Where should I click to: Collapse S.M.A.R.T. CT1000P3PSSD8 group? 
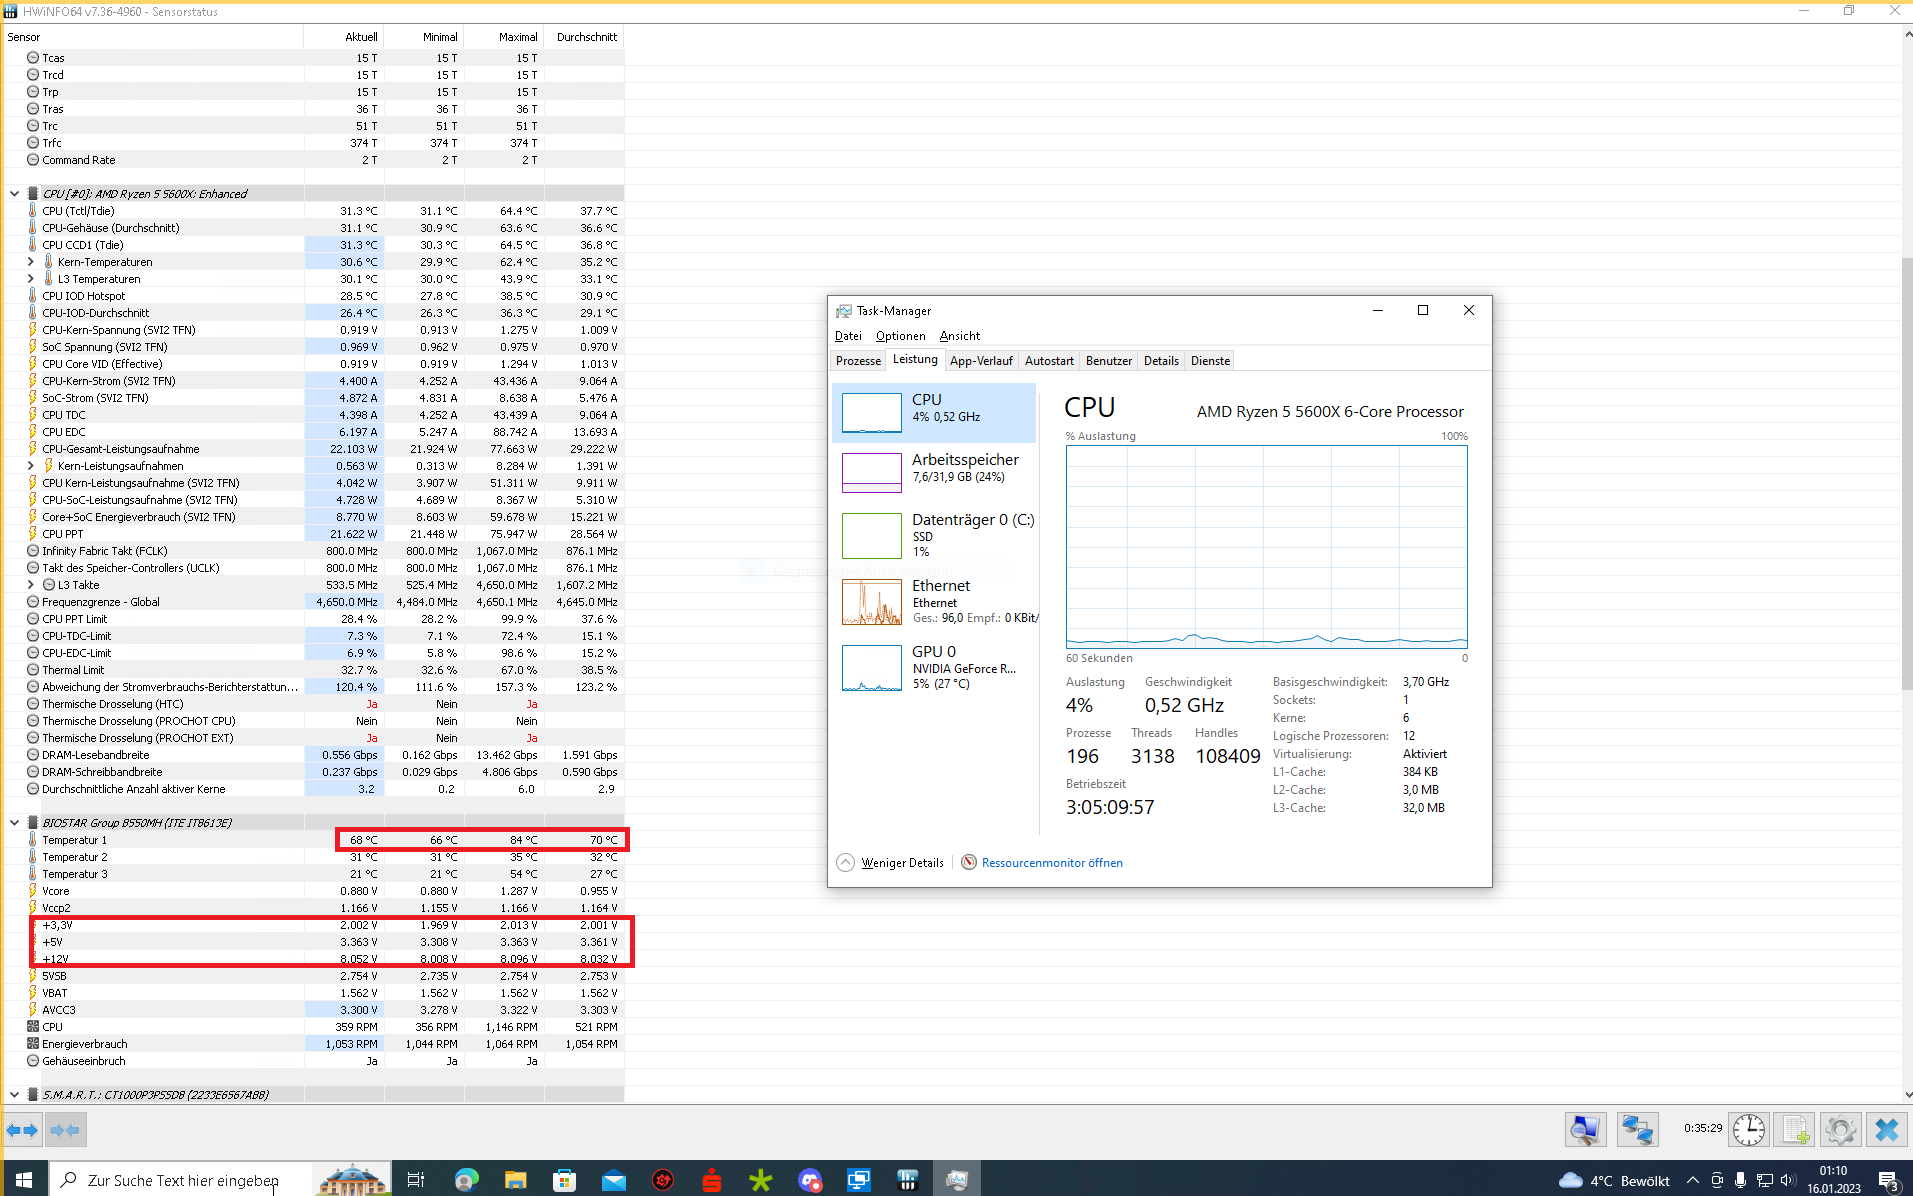(14, 1095)
